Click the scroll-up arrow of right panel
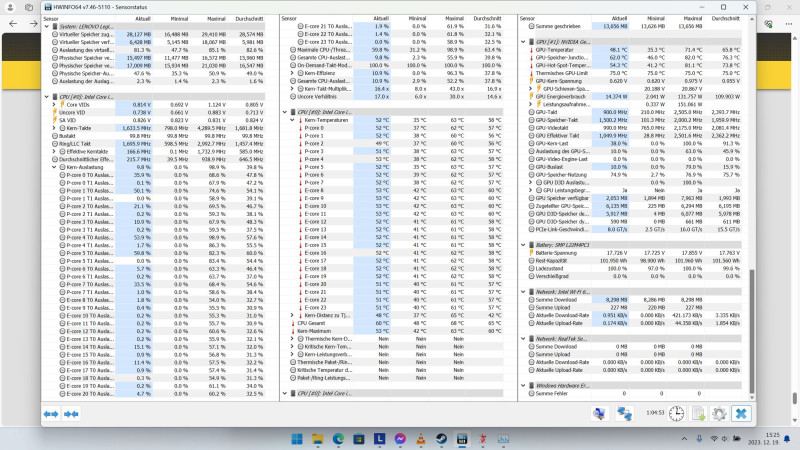The image size is (800, 450). point(752,19)
